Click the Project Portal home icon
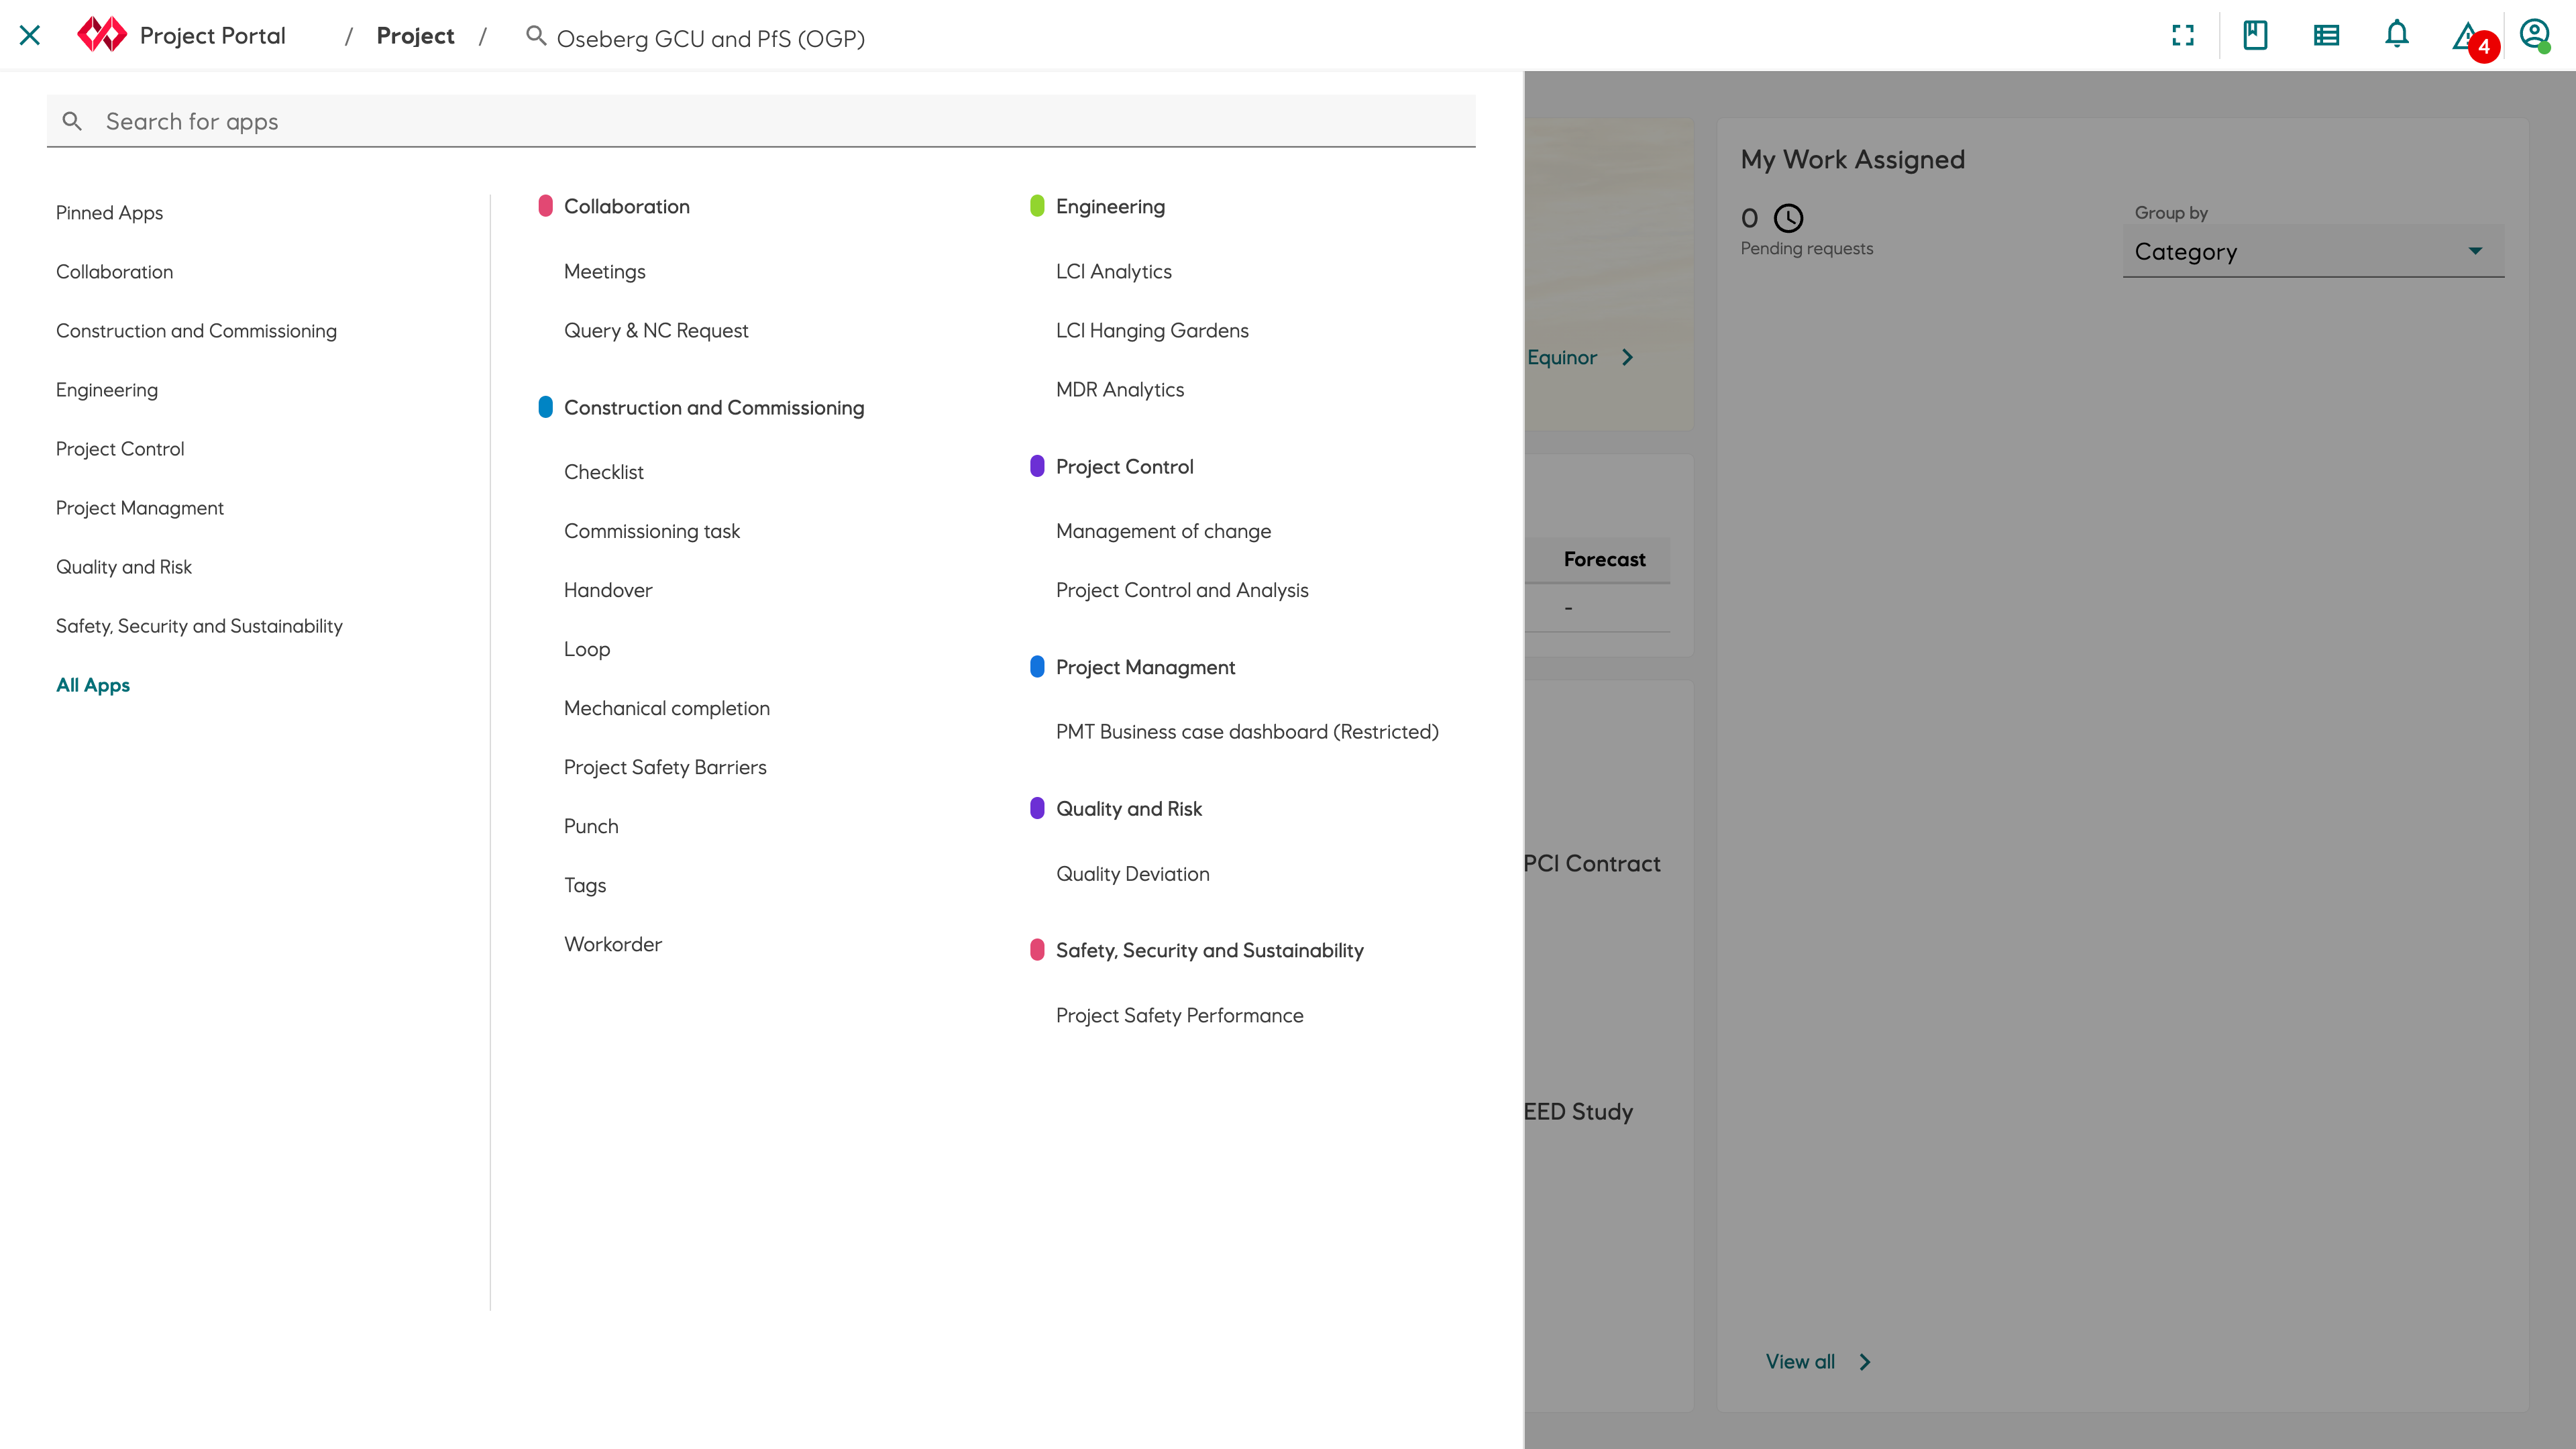 (99, 34)
